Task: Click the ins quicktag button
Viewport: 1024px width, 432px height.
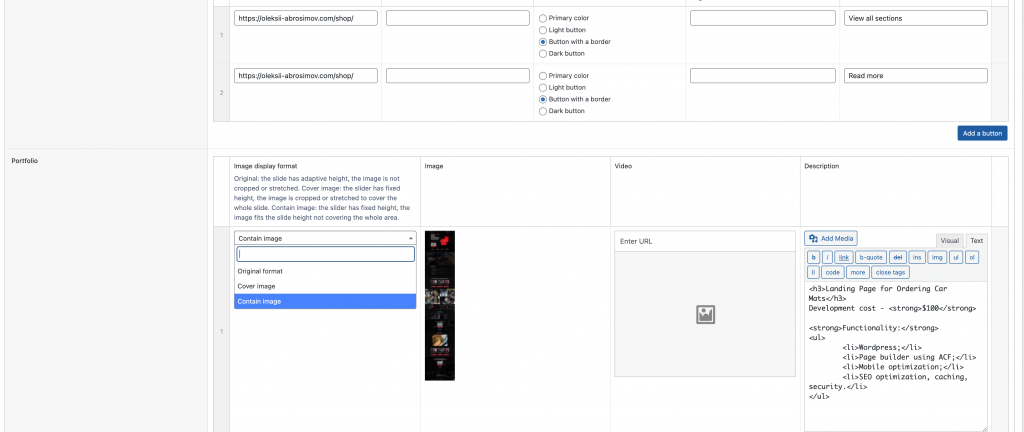Action: pyautogui.click(x=917, y=258)
